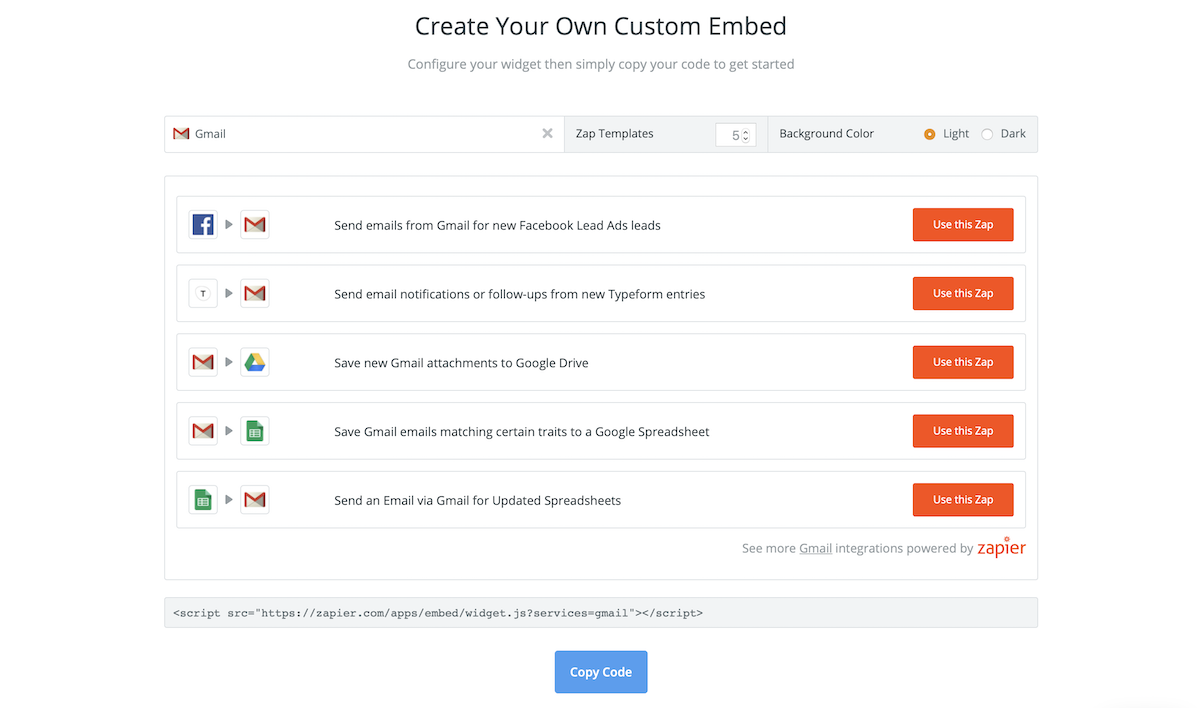The height and width of the screenshot is (708, 1200).
Task: Click 'Save new Gmail attachments to Google Drive'
Action: 461,363
